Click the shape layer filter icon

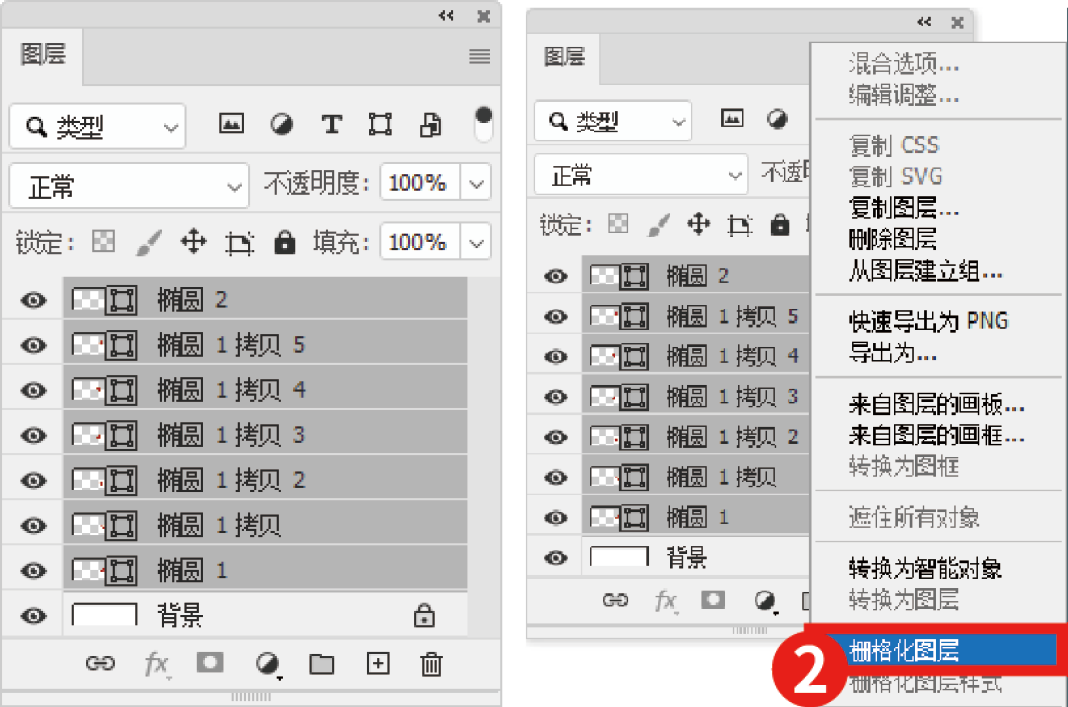[380, 125]
